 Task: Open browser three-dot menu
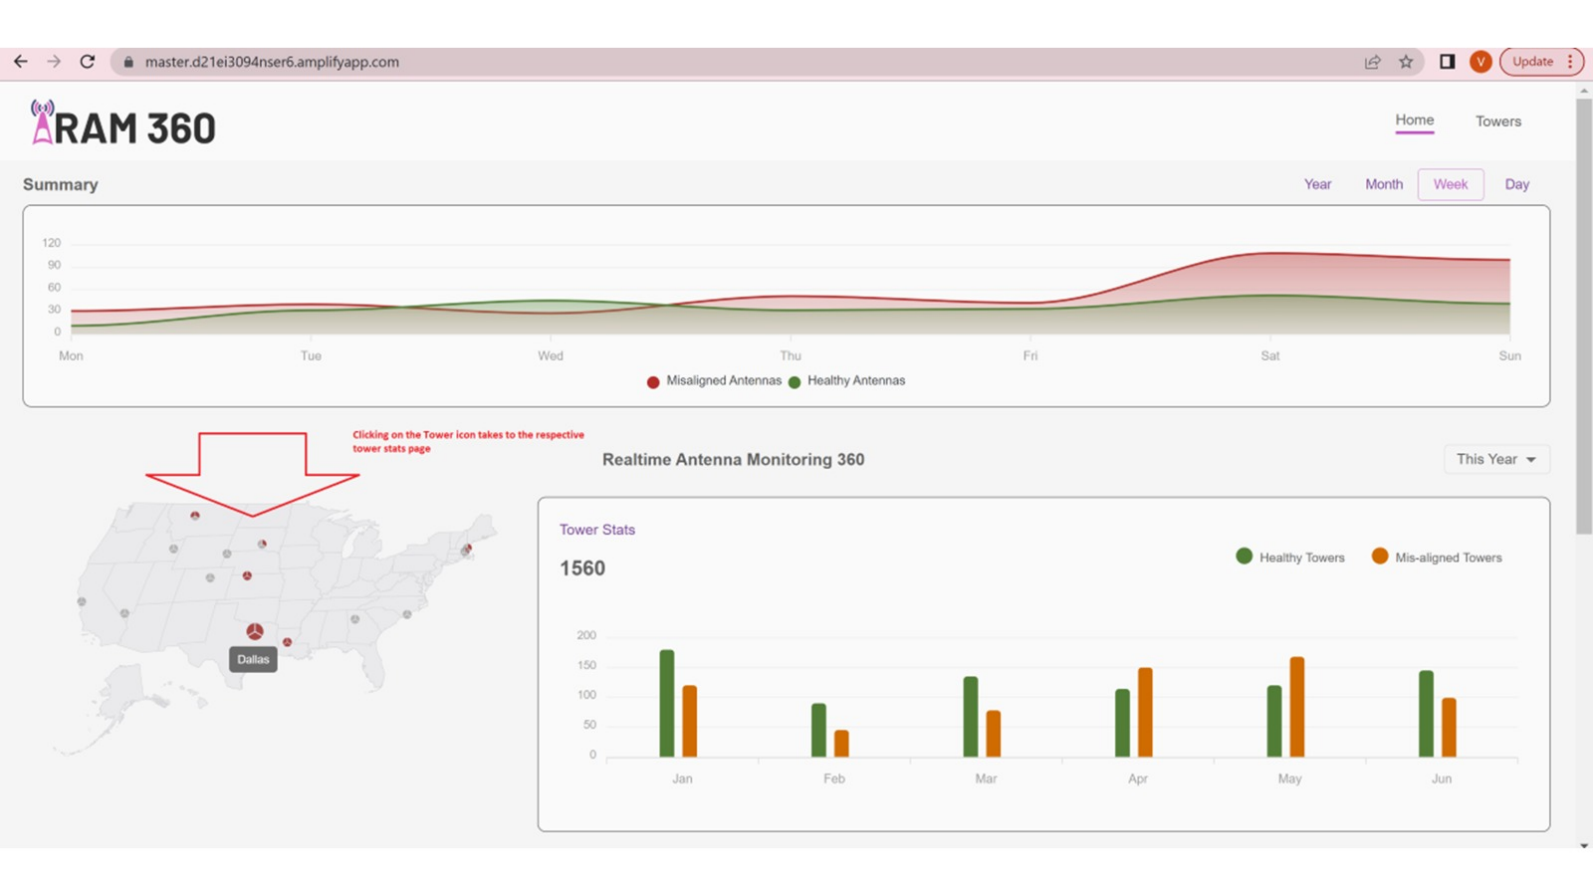pyautogui.click(x=1570, y=62)
